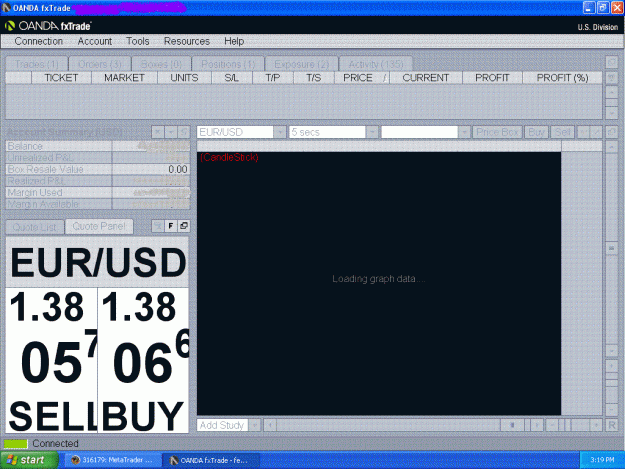This screenshot has height=469, width=625.
Task: Switch to the Boxes (0) tab
Action: [161, 64]
